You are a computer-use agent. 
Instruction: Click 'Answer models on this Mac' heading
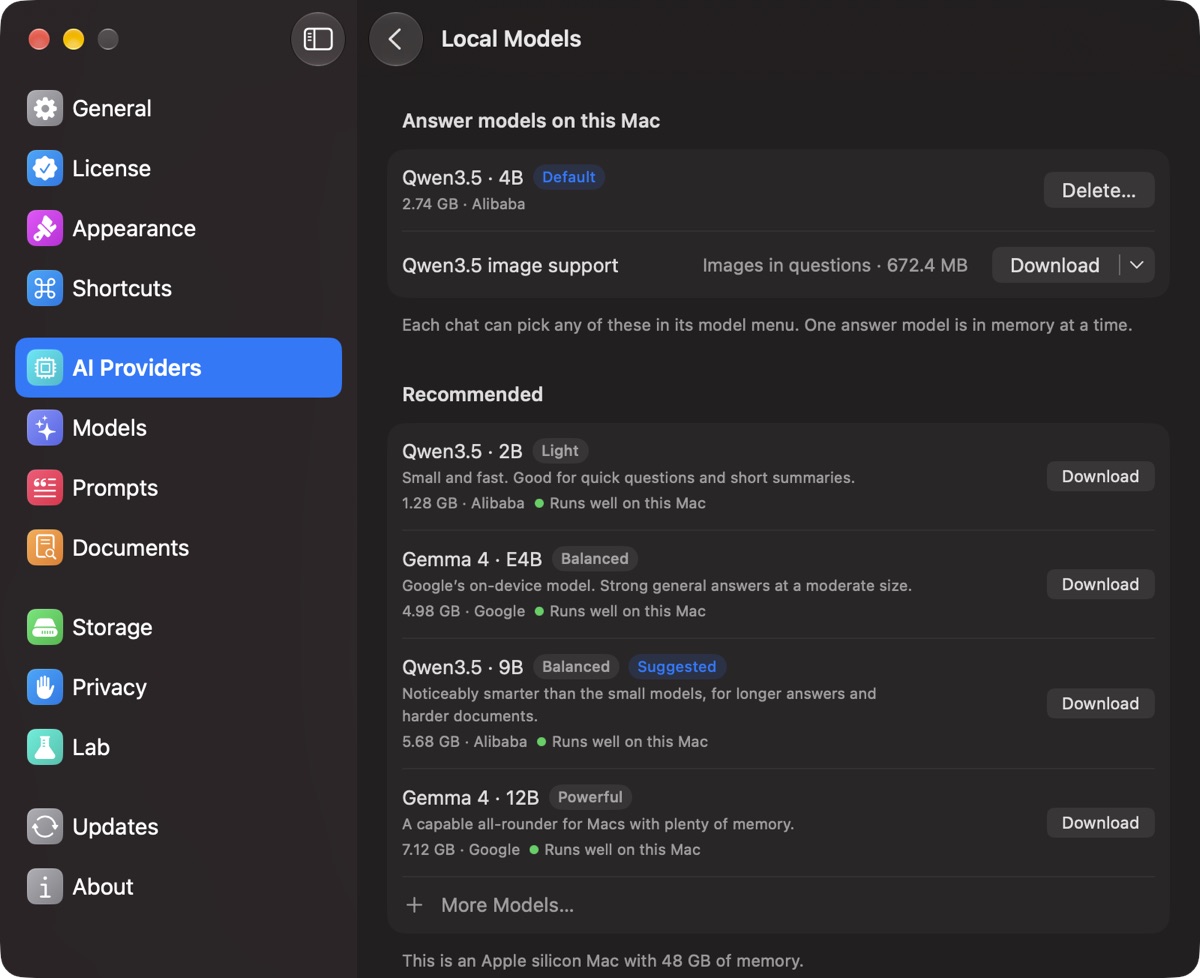(x=531, y=121)
